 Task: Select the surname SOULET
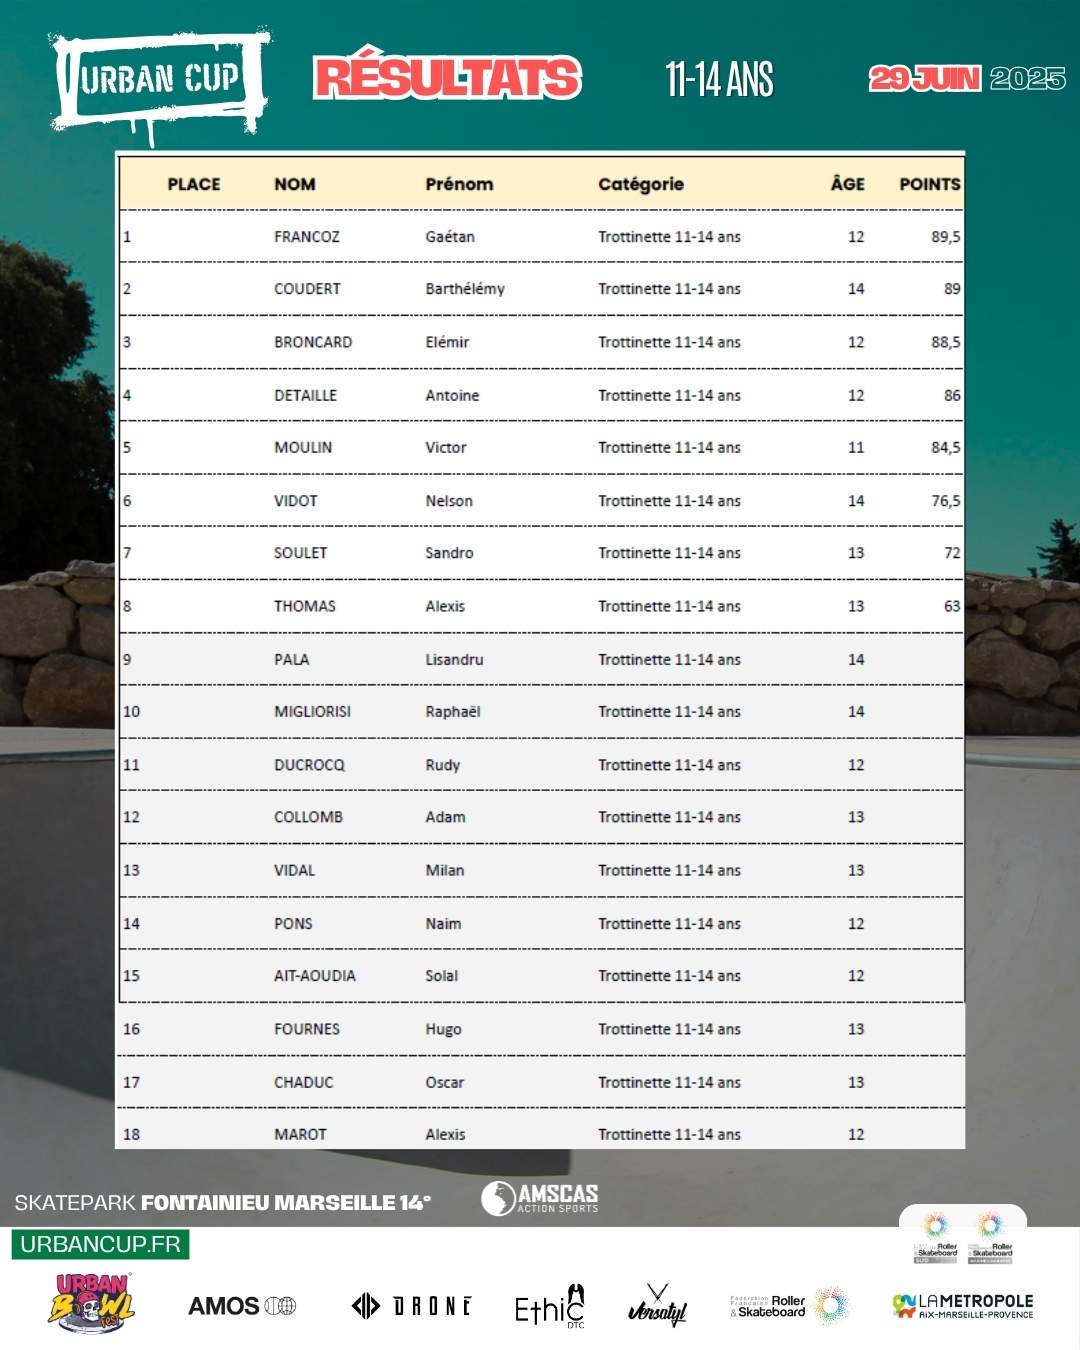301,553
